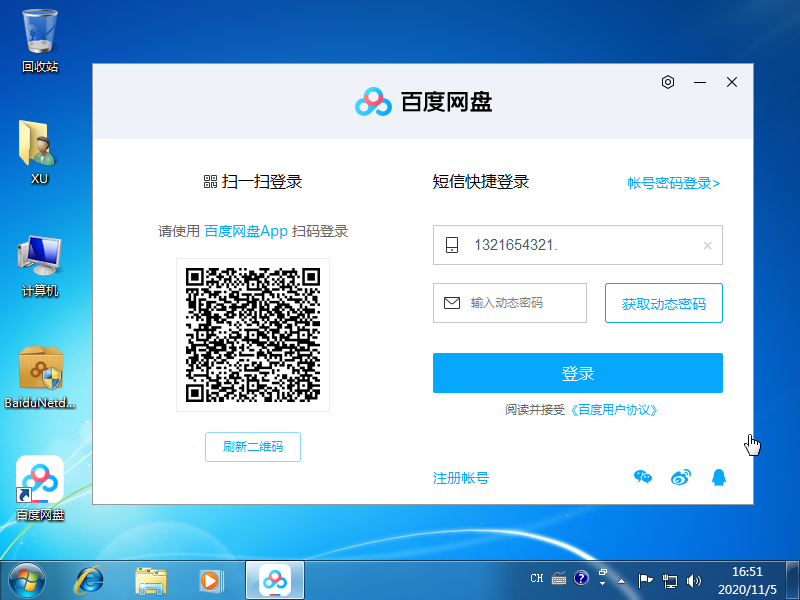The image size is (800, 600).
Task: Open the 百度网盘 desktop shortcut
Action: [40, 488]
